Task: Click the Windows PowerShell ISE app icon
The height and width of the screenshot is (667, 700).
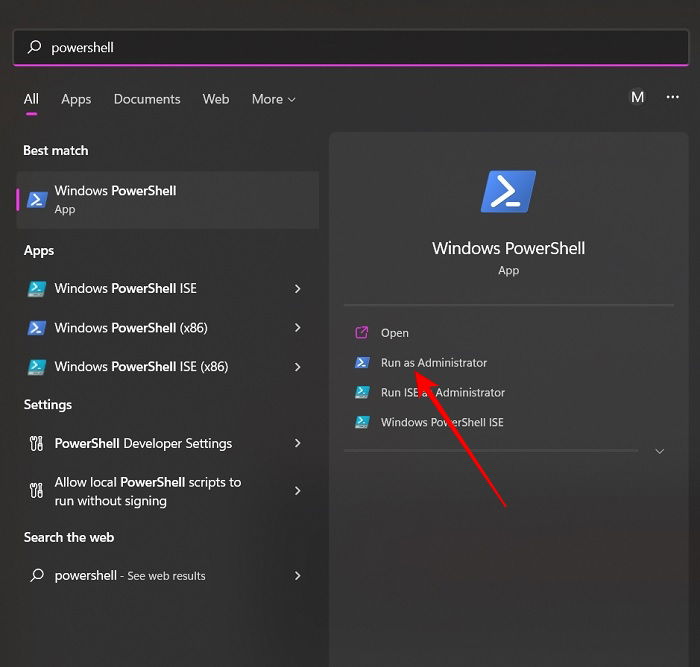Action: coord(37,289)
